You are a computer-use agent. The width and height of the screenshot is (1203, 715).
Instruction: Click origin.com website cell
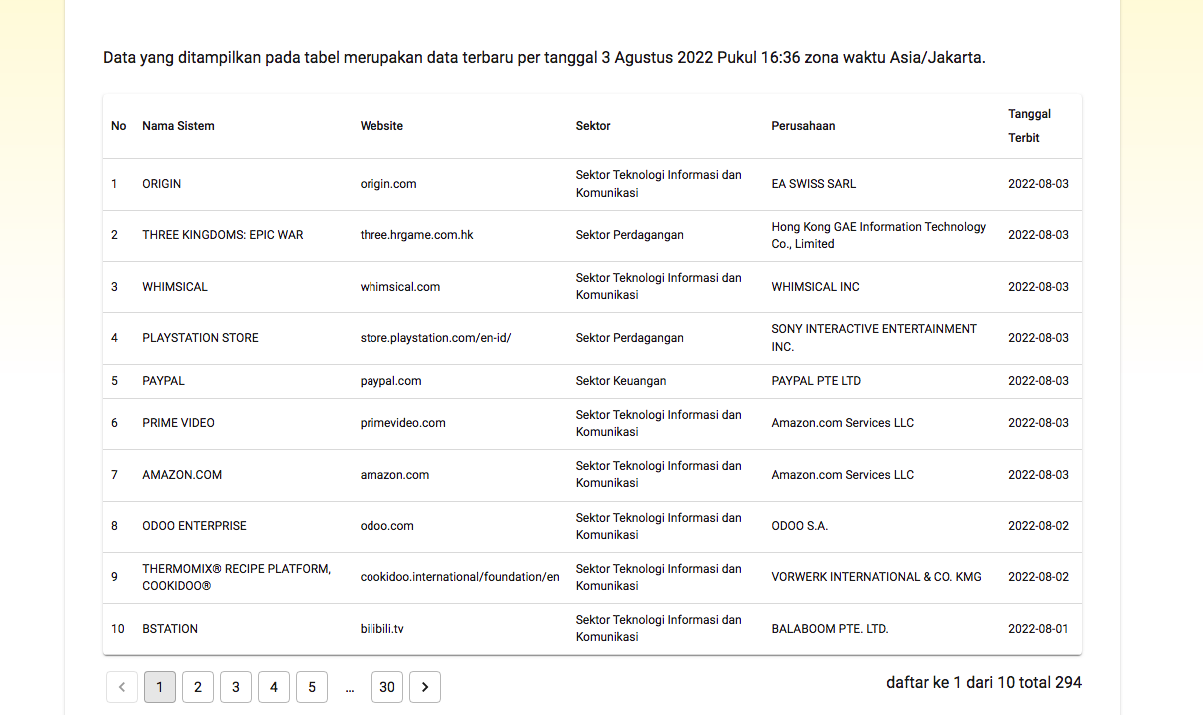pyautogui.click(x=389, y=184)
